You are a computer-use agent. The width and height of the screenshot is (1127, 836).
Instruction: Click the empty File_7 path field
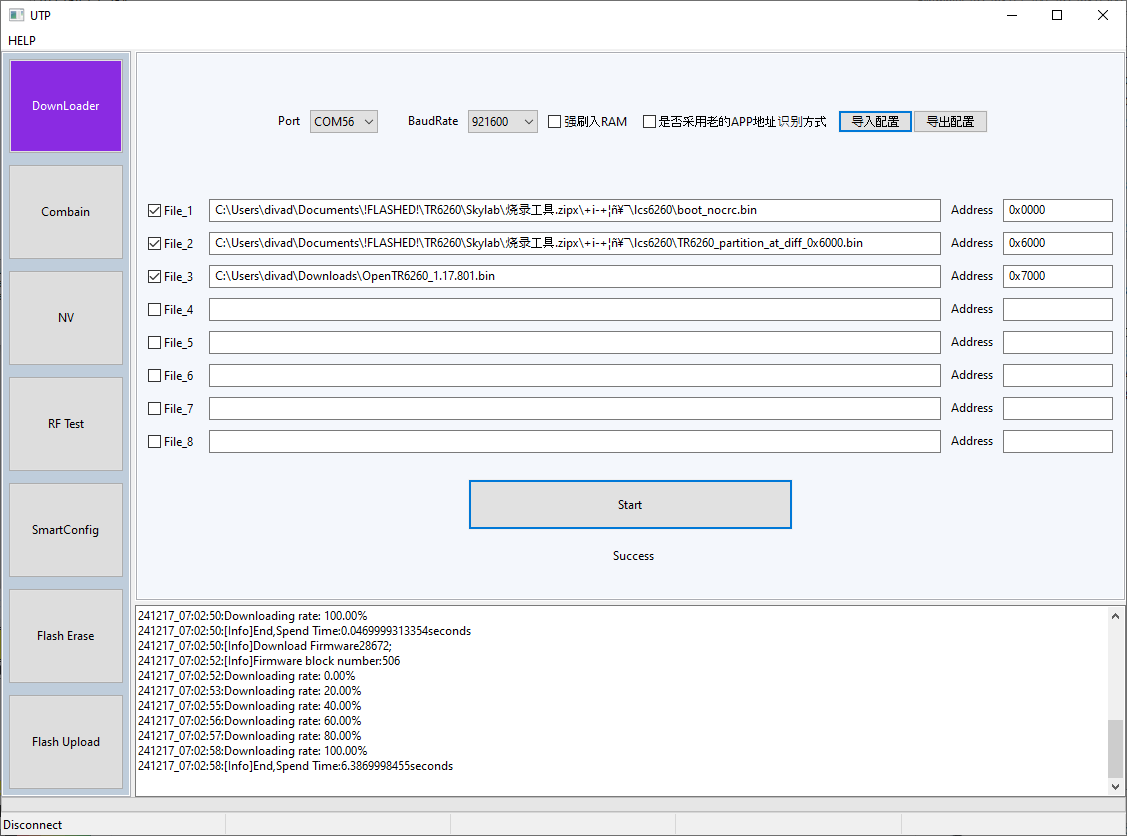point(574,409)
